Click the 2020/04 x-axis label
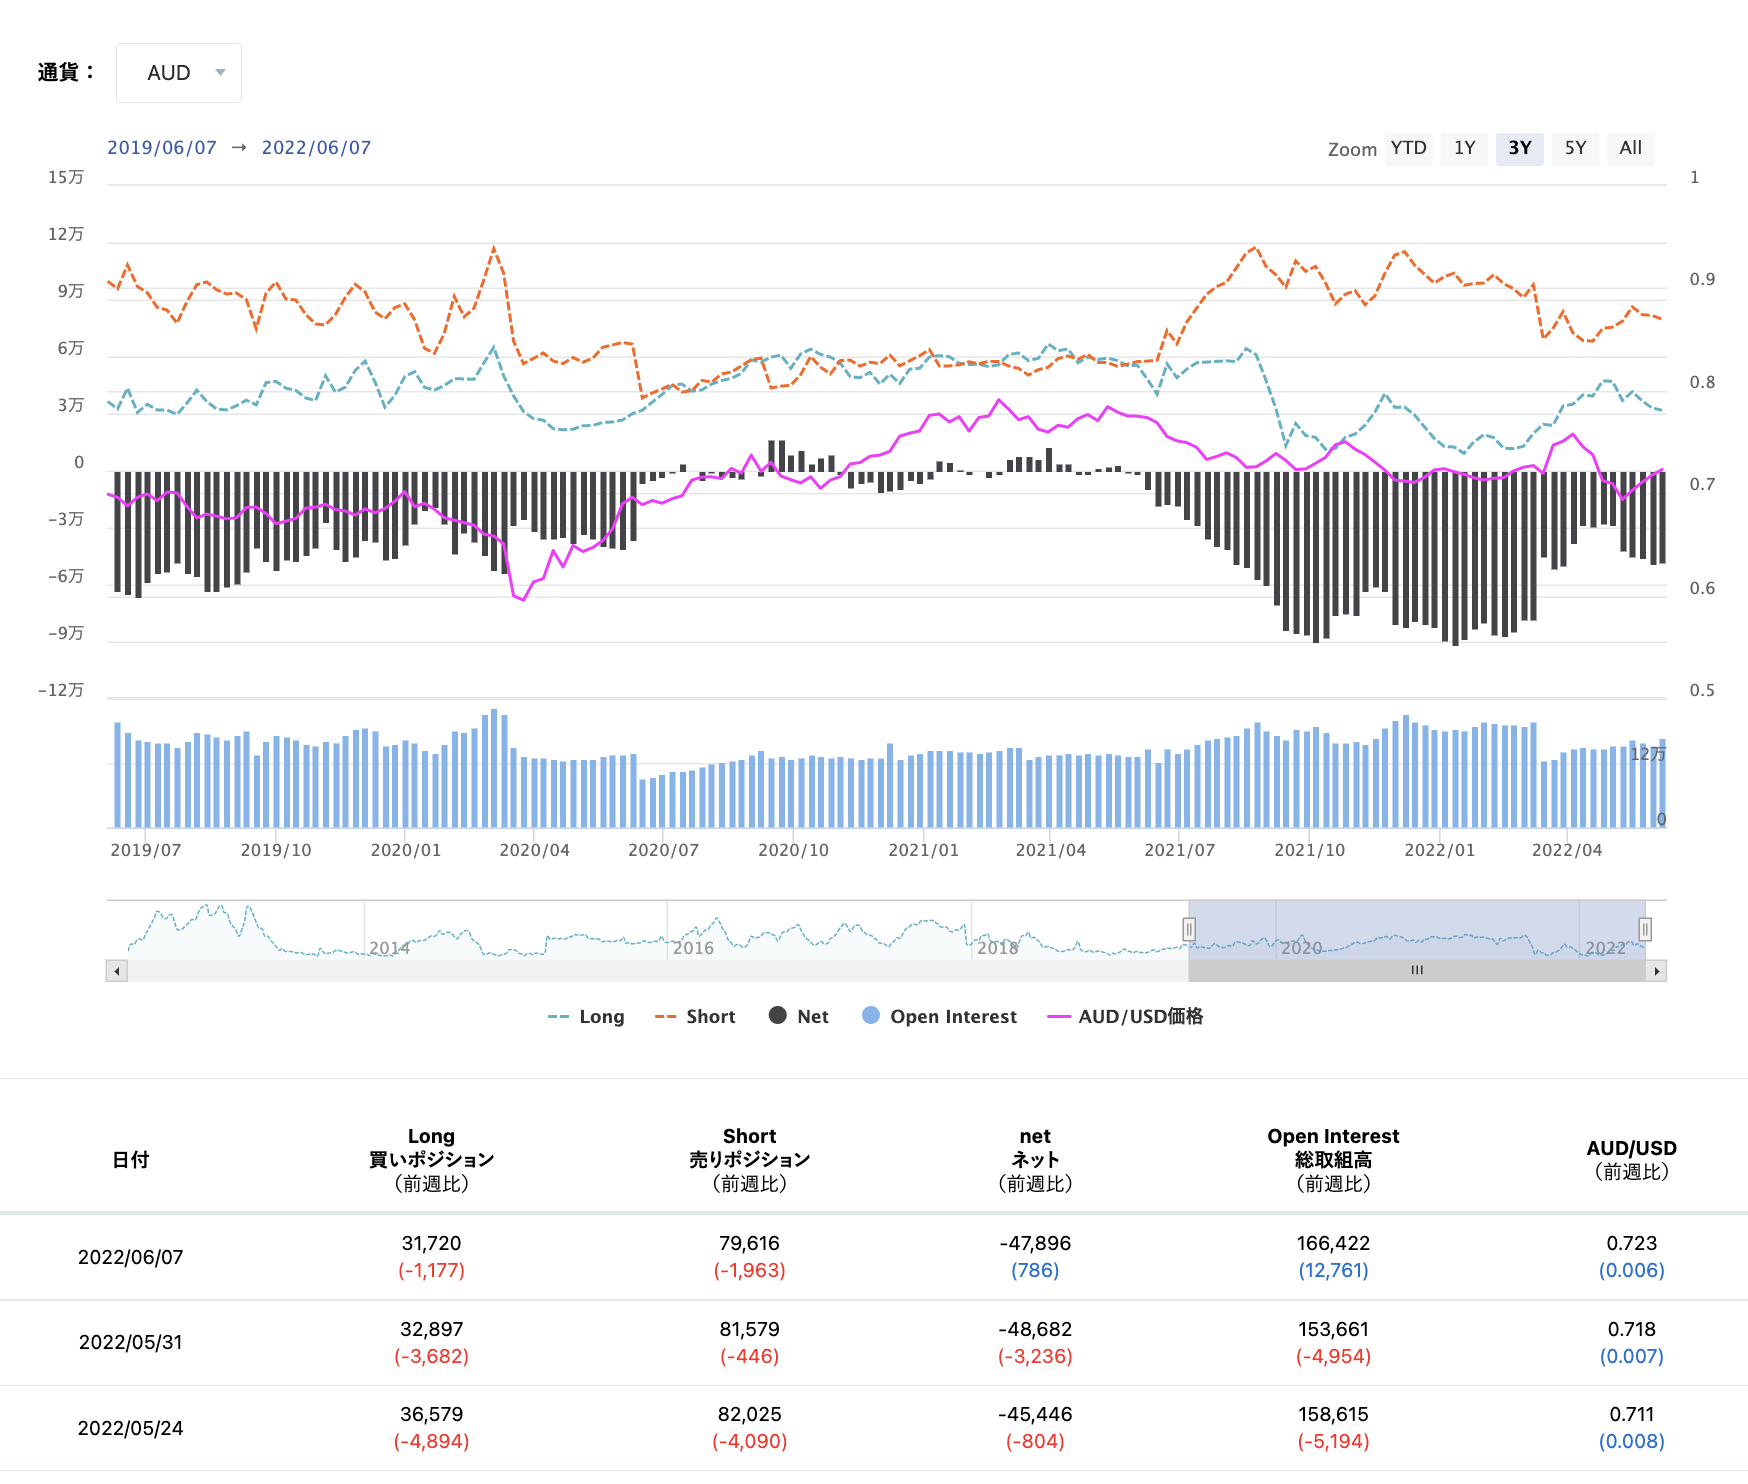 click(x=534, y=851)
